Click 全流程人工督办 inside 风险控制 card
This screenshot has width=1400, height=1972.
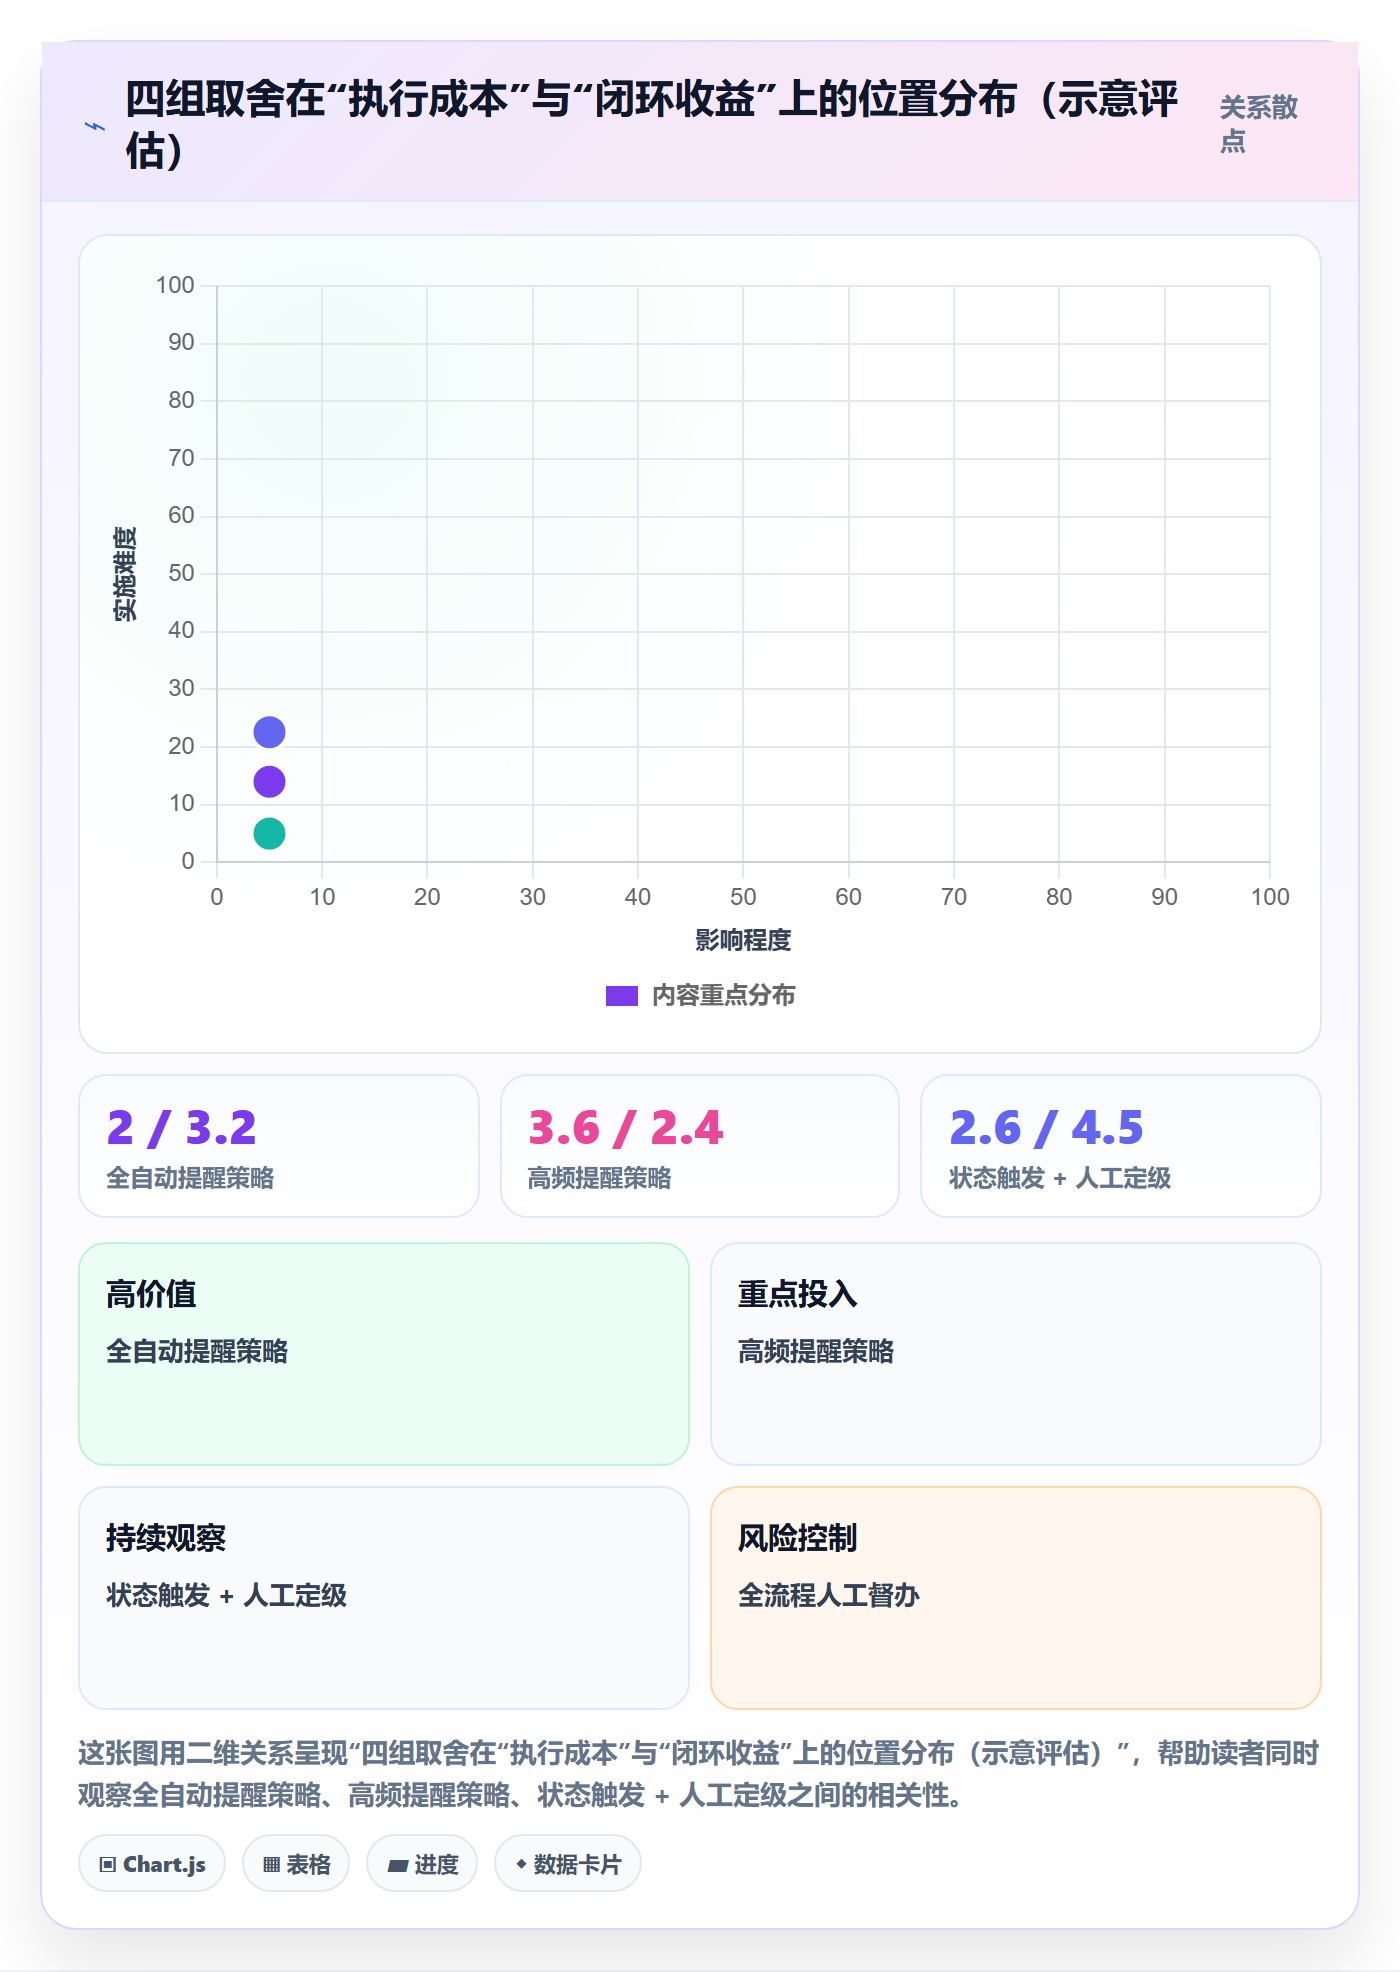coord(829,1596)
